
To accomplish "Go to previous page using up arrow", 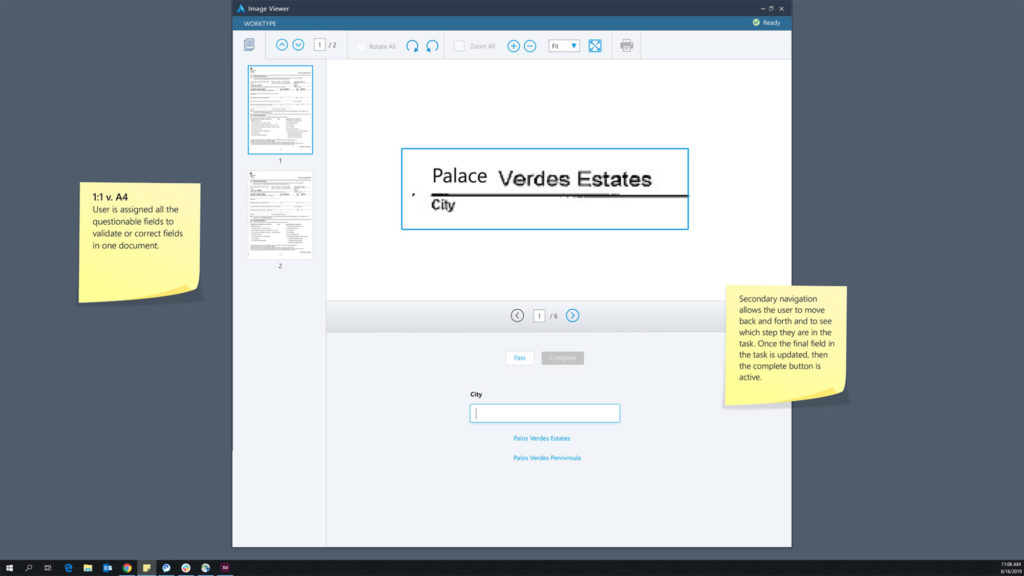I will pos(282,45).
